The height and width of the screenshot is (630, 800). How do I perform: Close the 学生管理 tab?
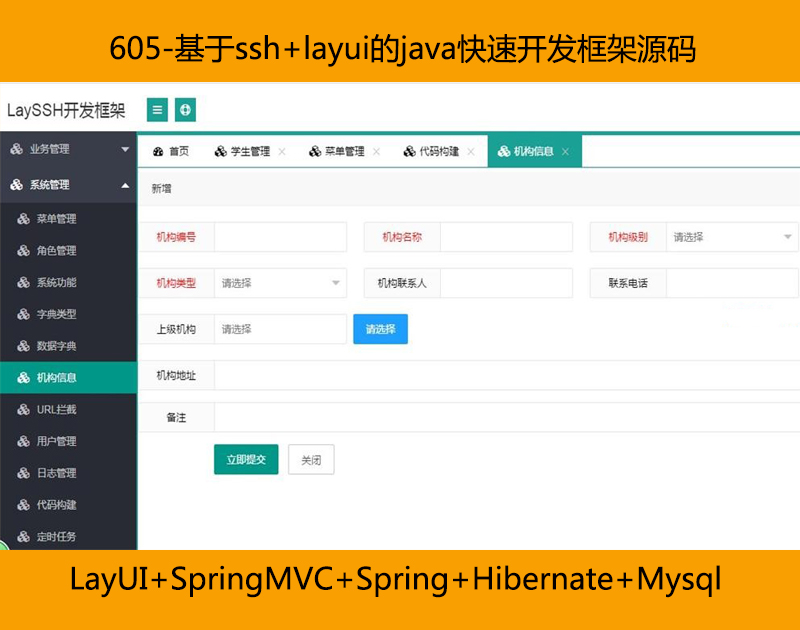tap(282, 152)
